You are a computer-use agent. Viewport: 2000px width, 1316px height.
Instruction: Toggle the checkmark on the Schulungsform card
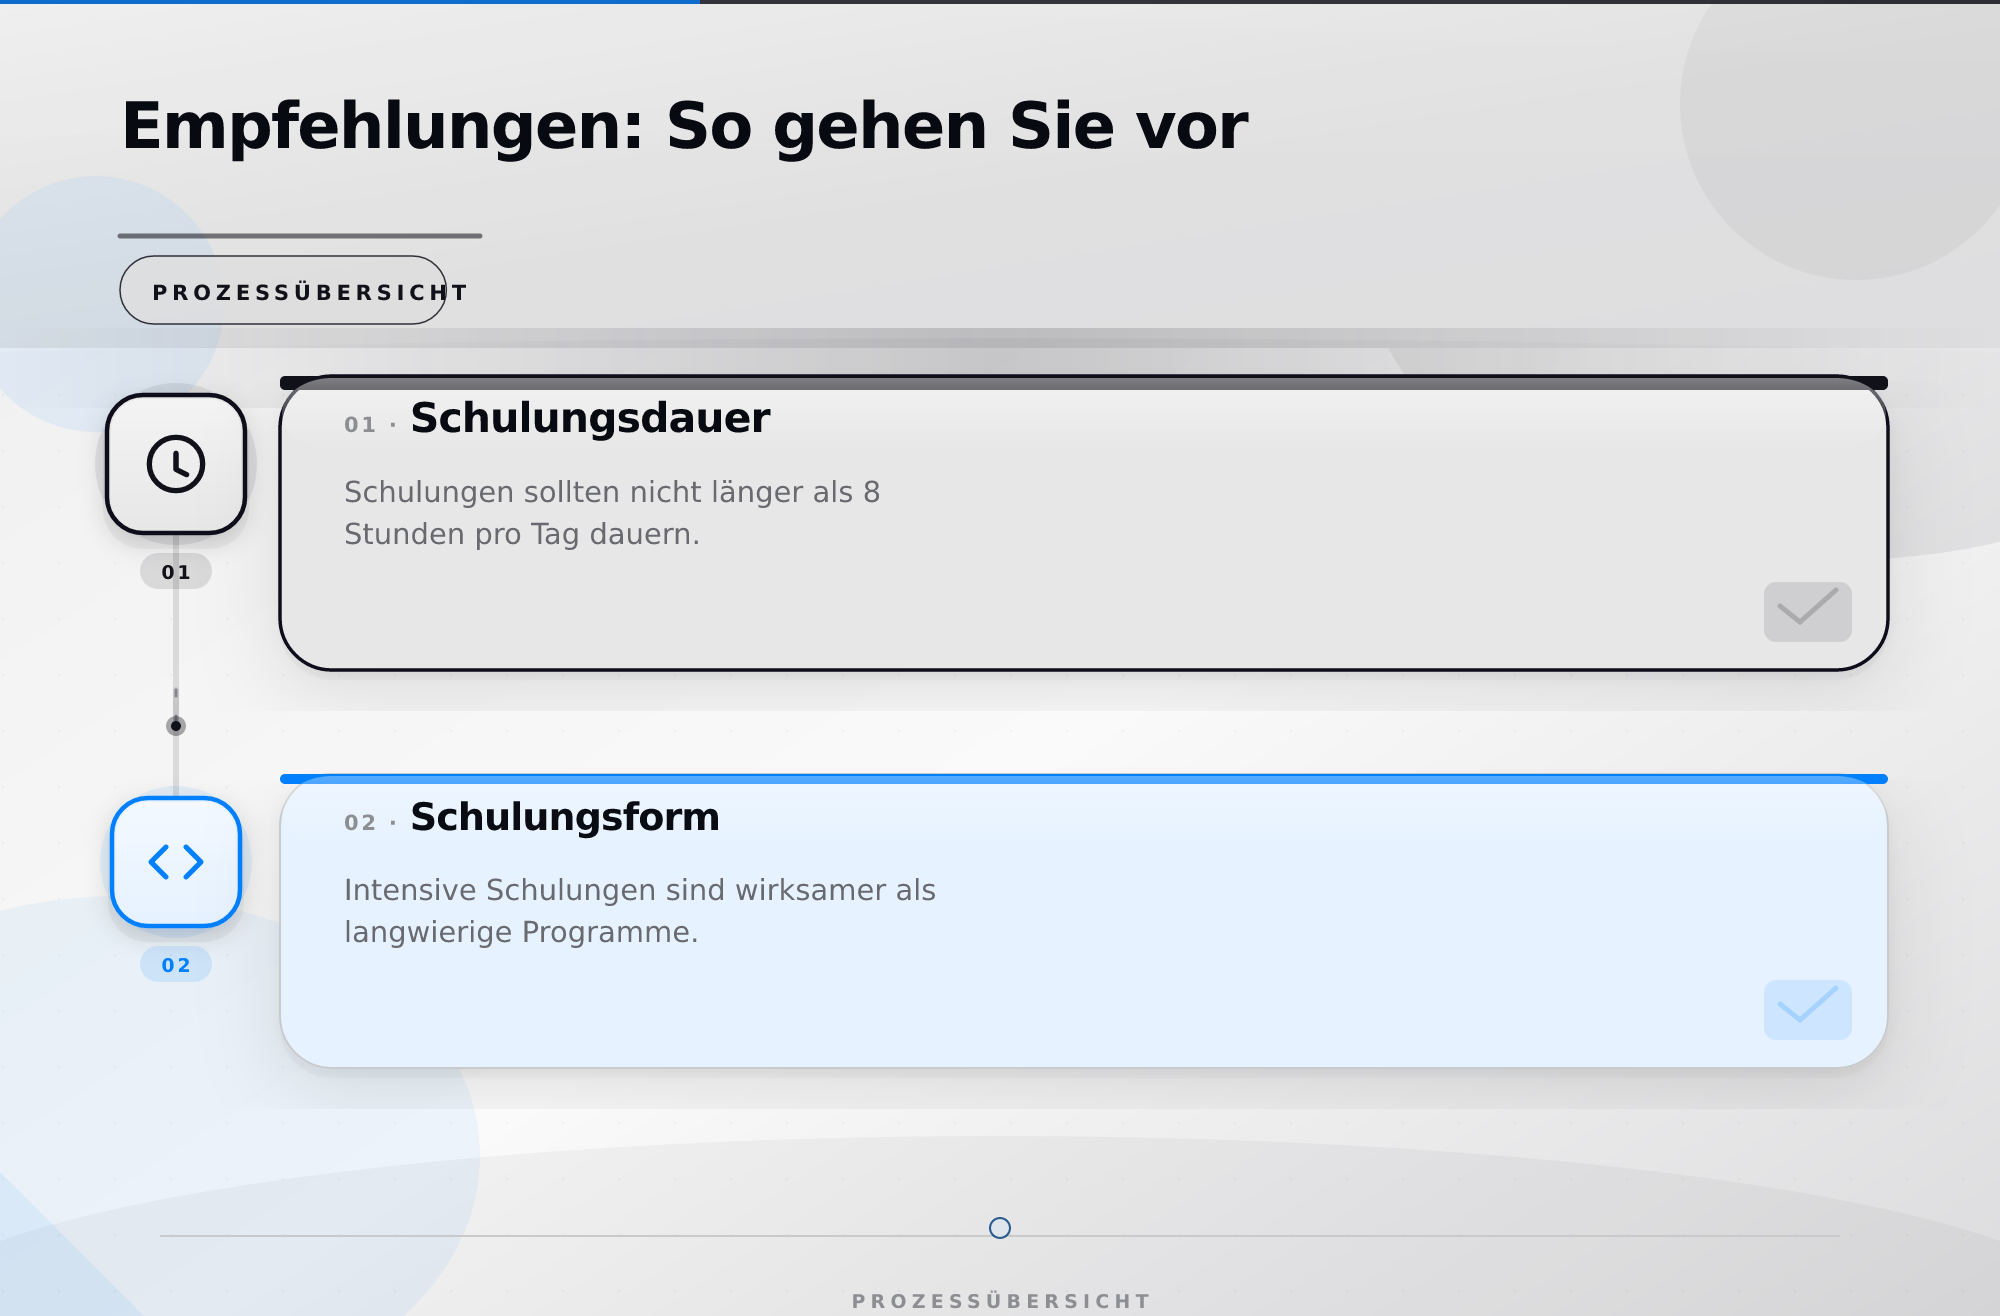tap(1807, 1010)
